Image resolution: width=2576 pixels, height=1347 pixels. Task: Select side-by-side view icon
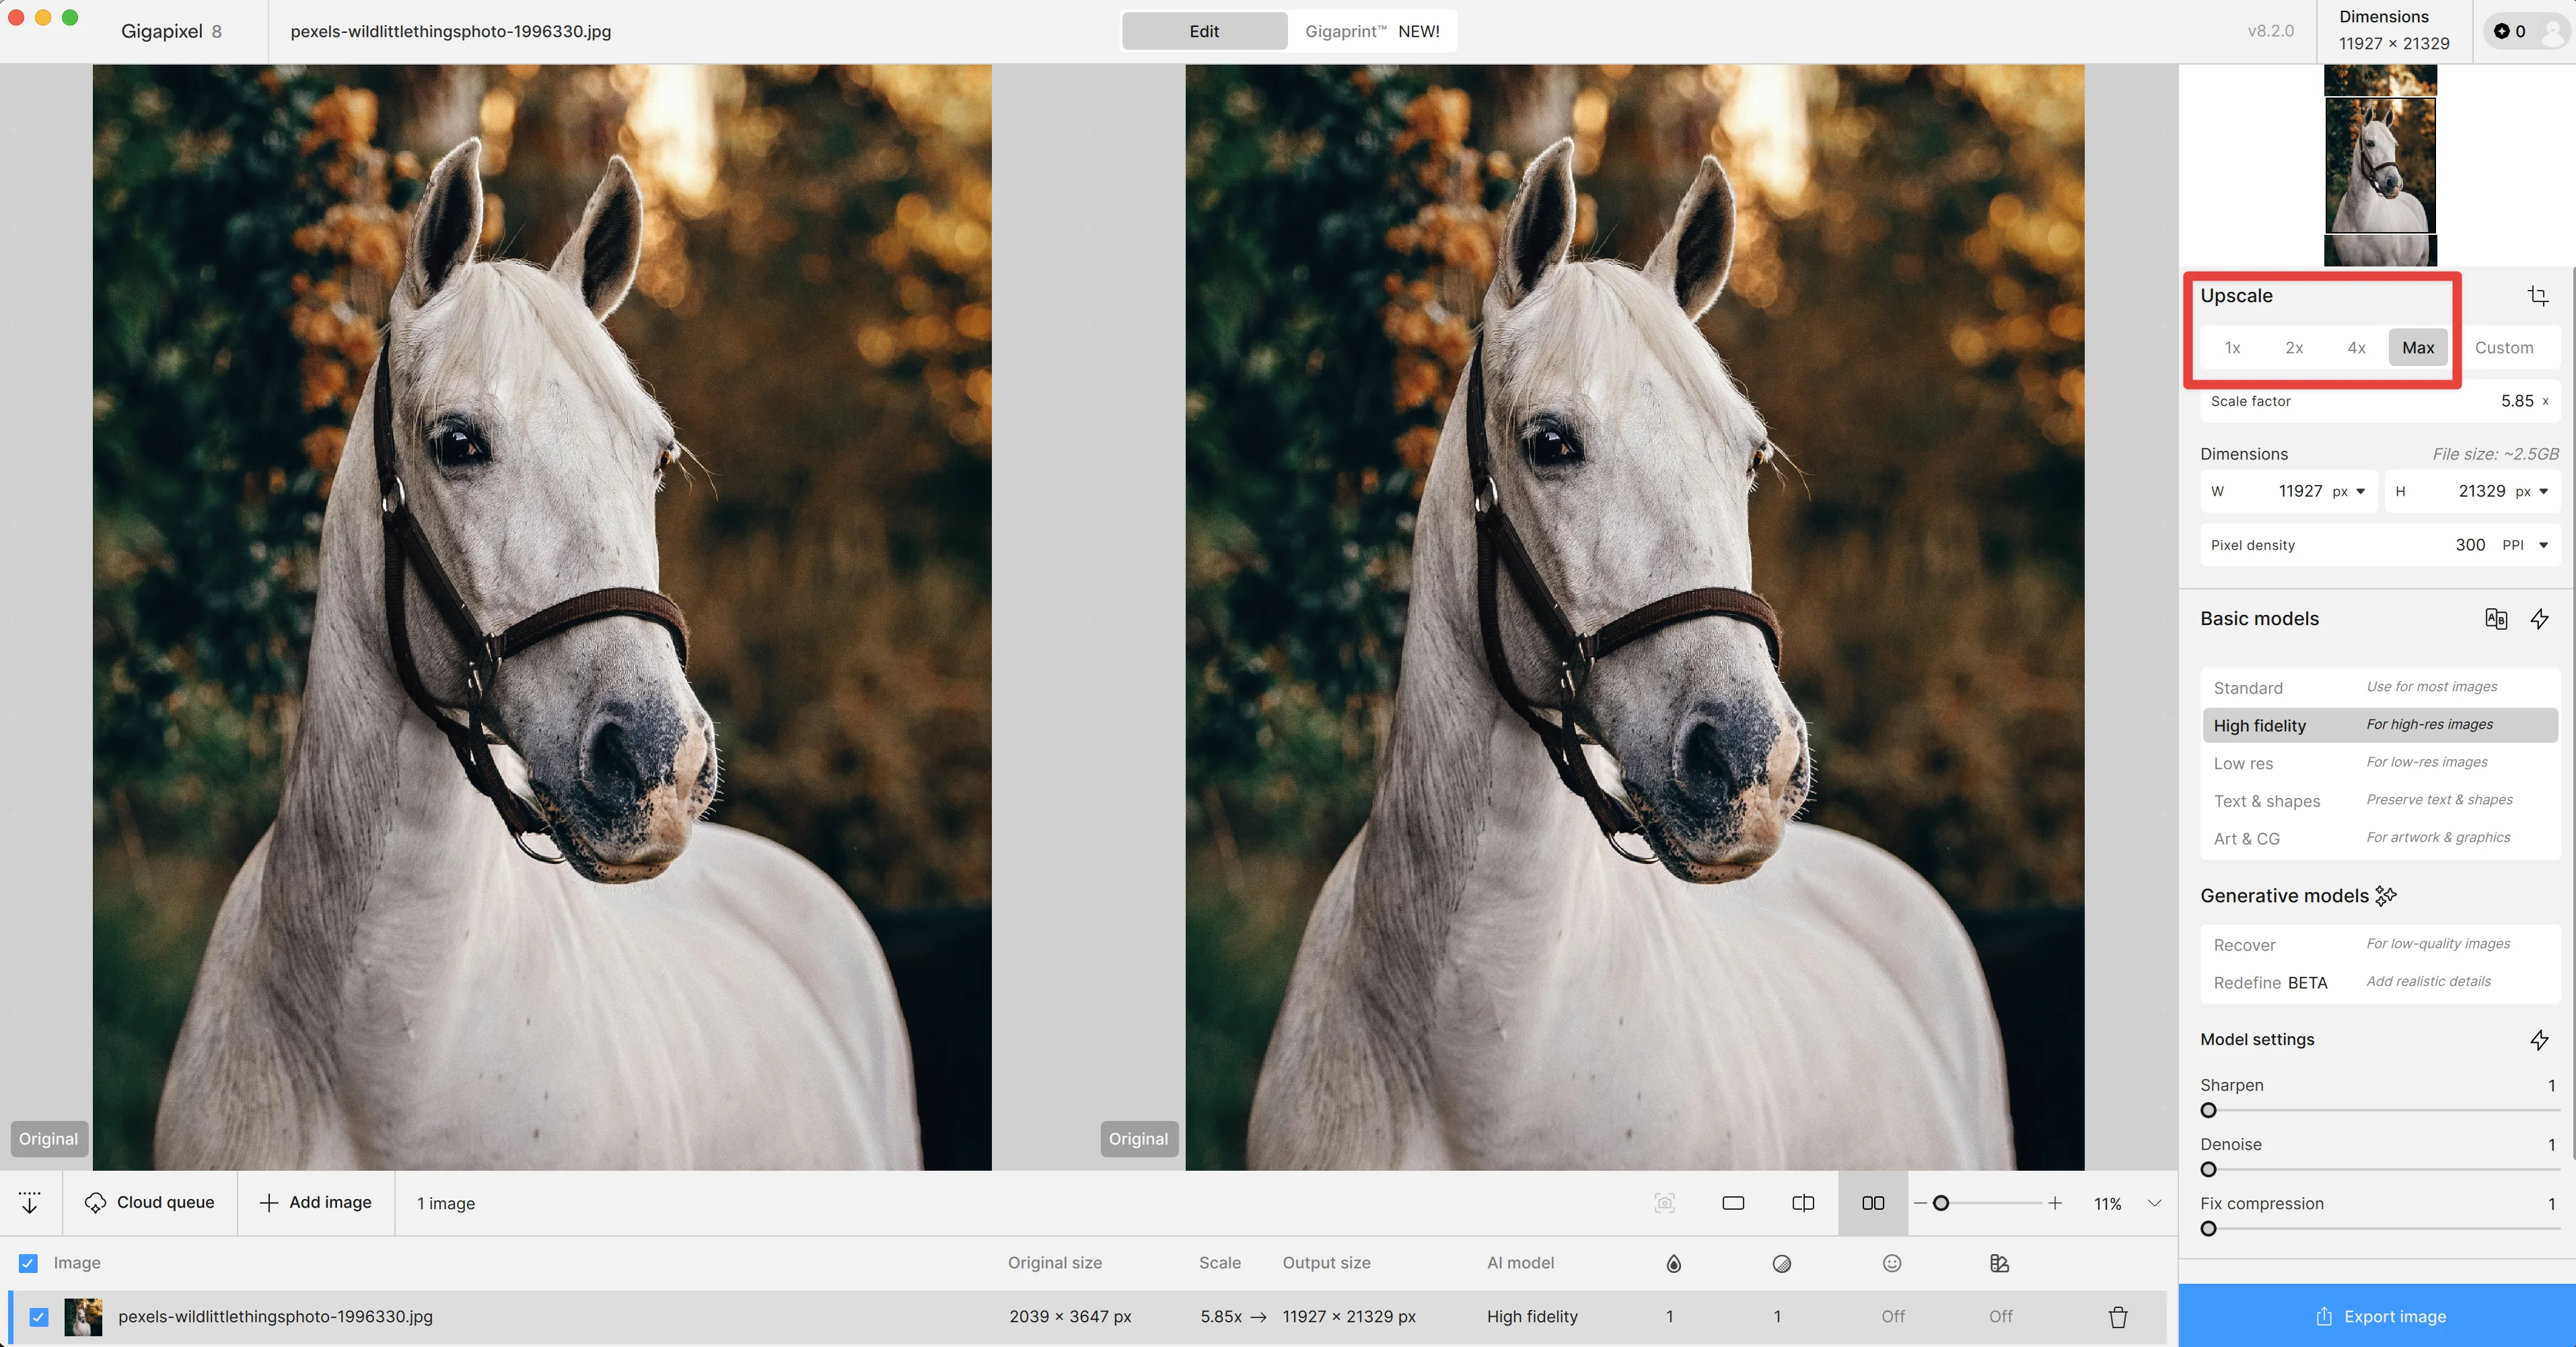(1873, 1203)
